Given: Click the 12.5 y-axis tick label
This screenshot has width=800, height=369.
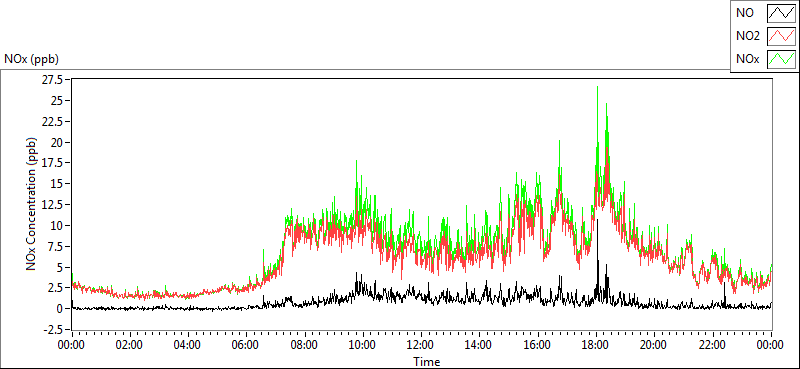Looking at the screenshot, I should (x=54, y=205).
